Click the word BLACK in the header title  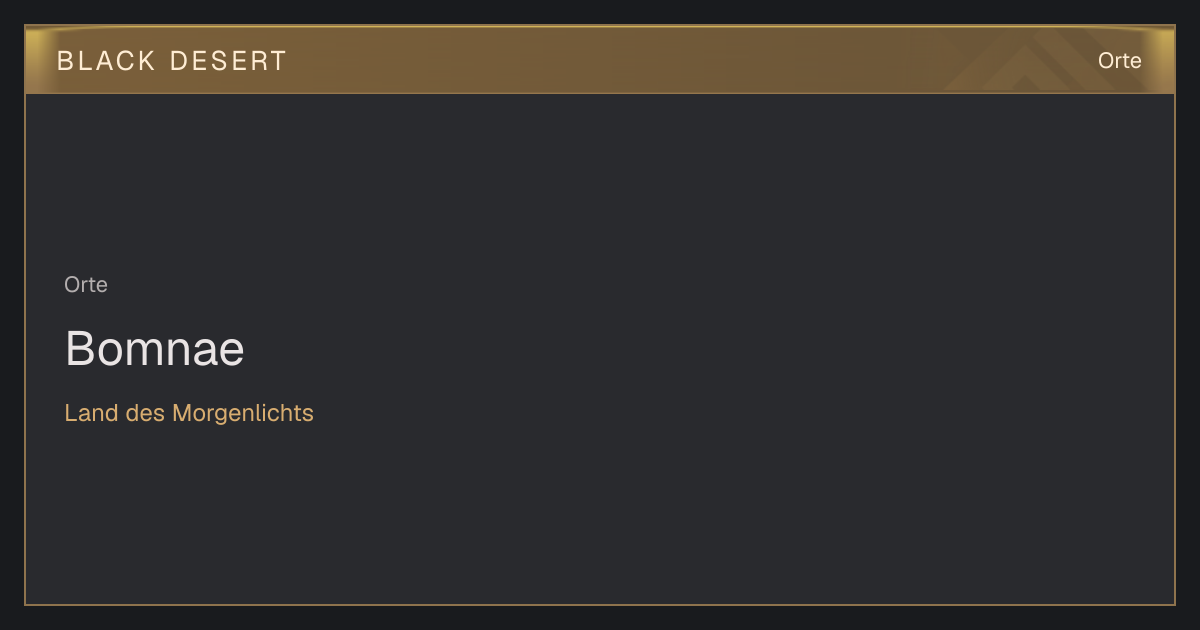pos(107,61)
